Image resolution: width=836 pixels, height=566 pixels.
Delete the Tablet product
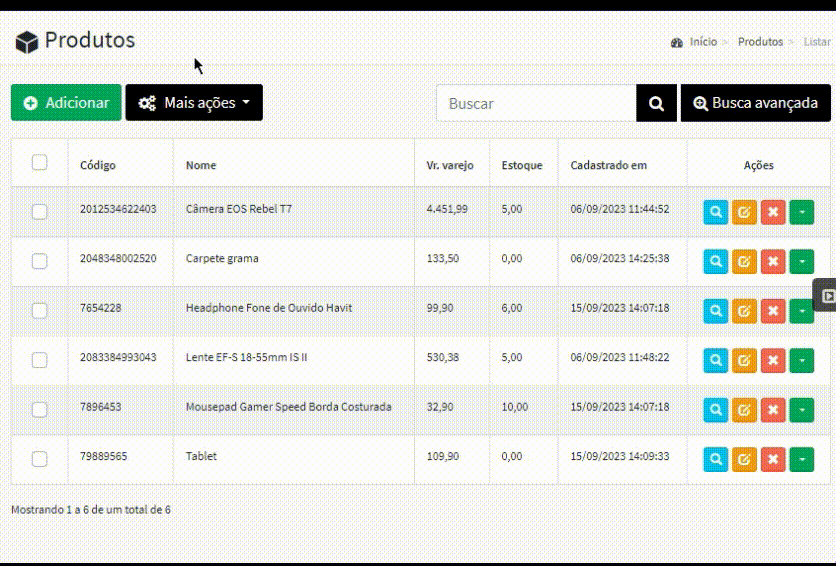773,459
